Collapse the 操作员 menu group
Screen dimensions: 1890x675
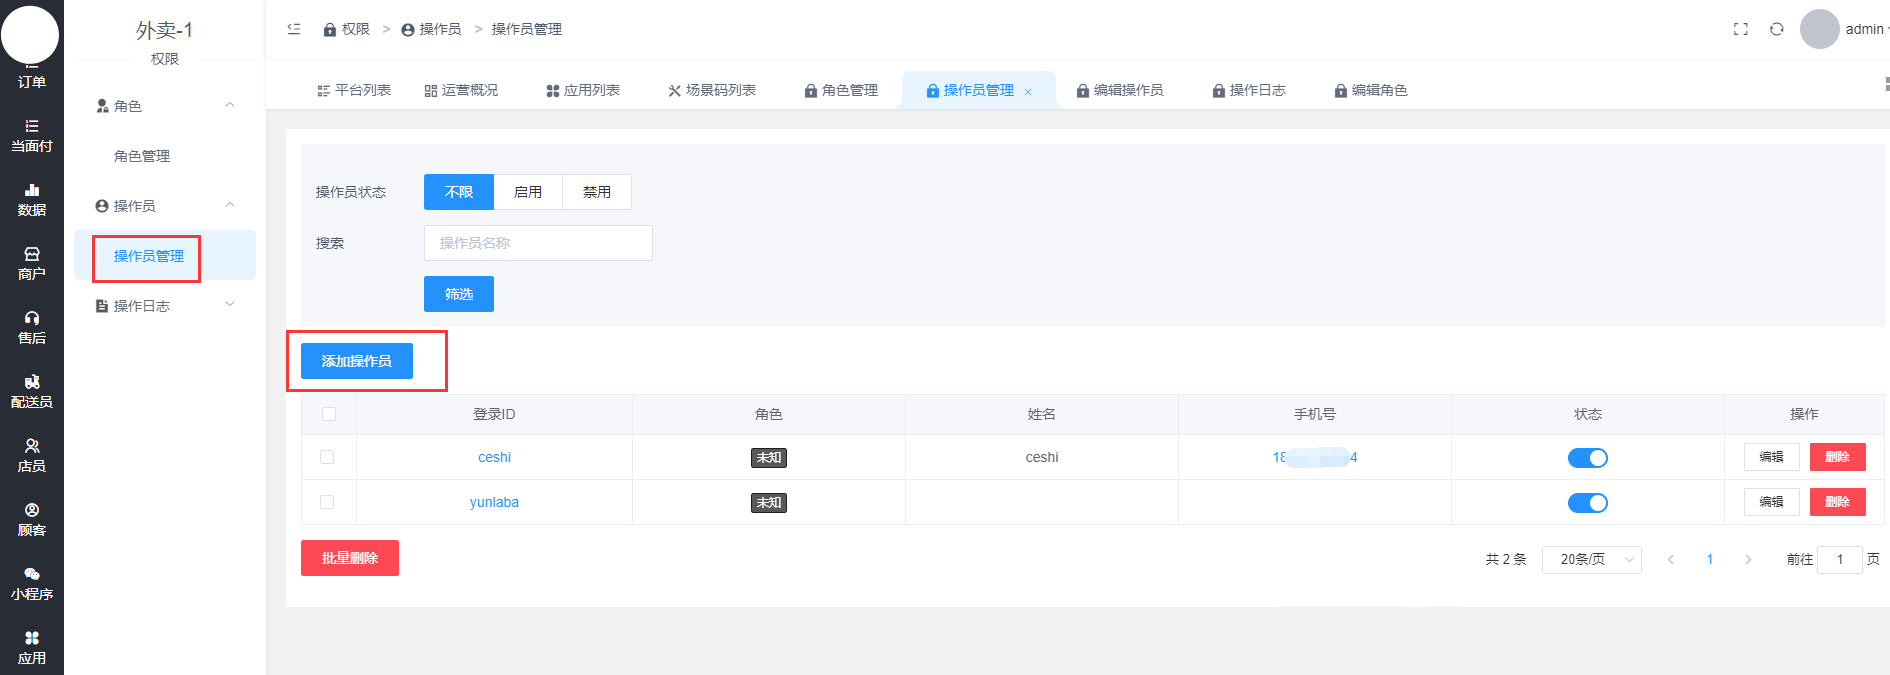pyautogui.click(x=230, y=205)
